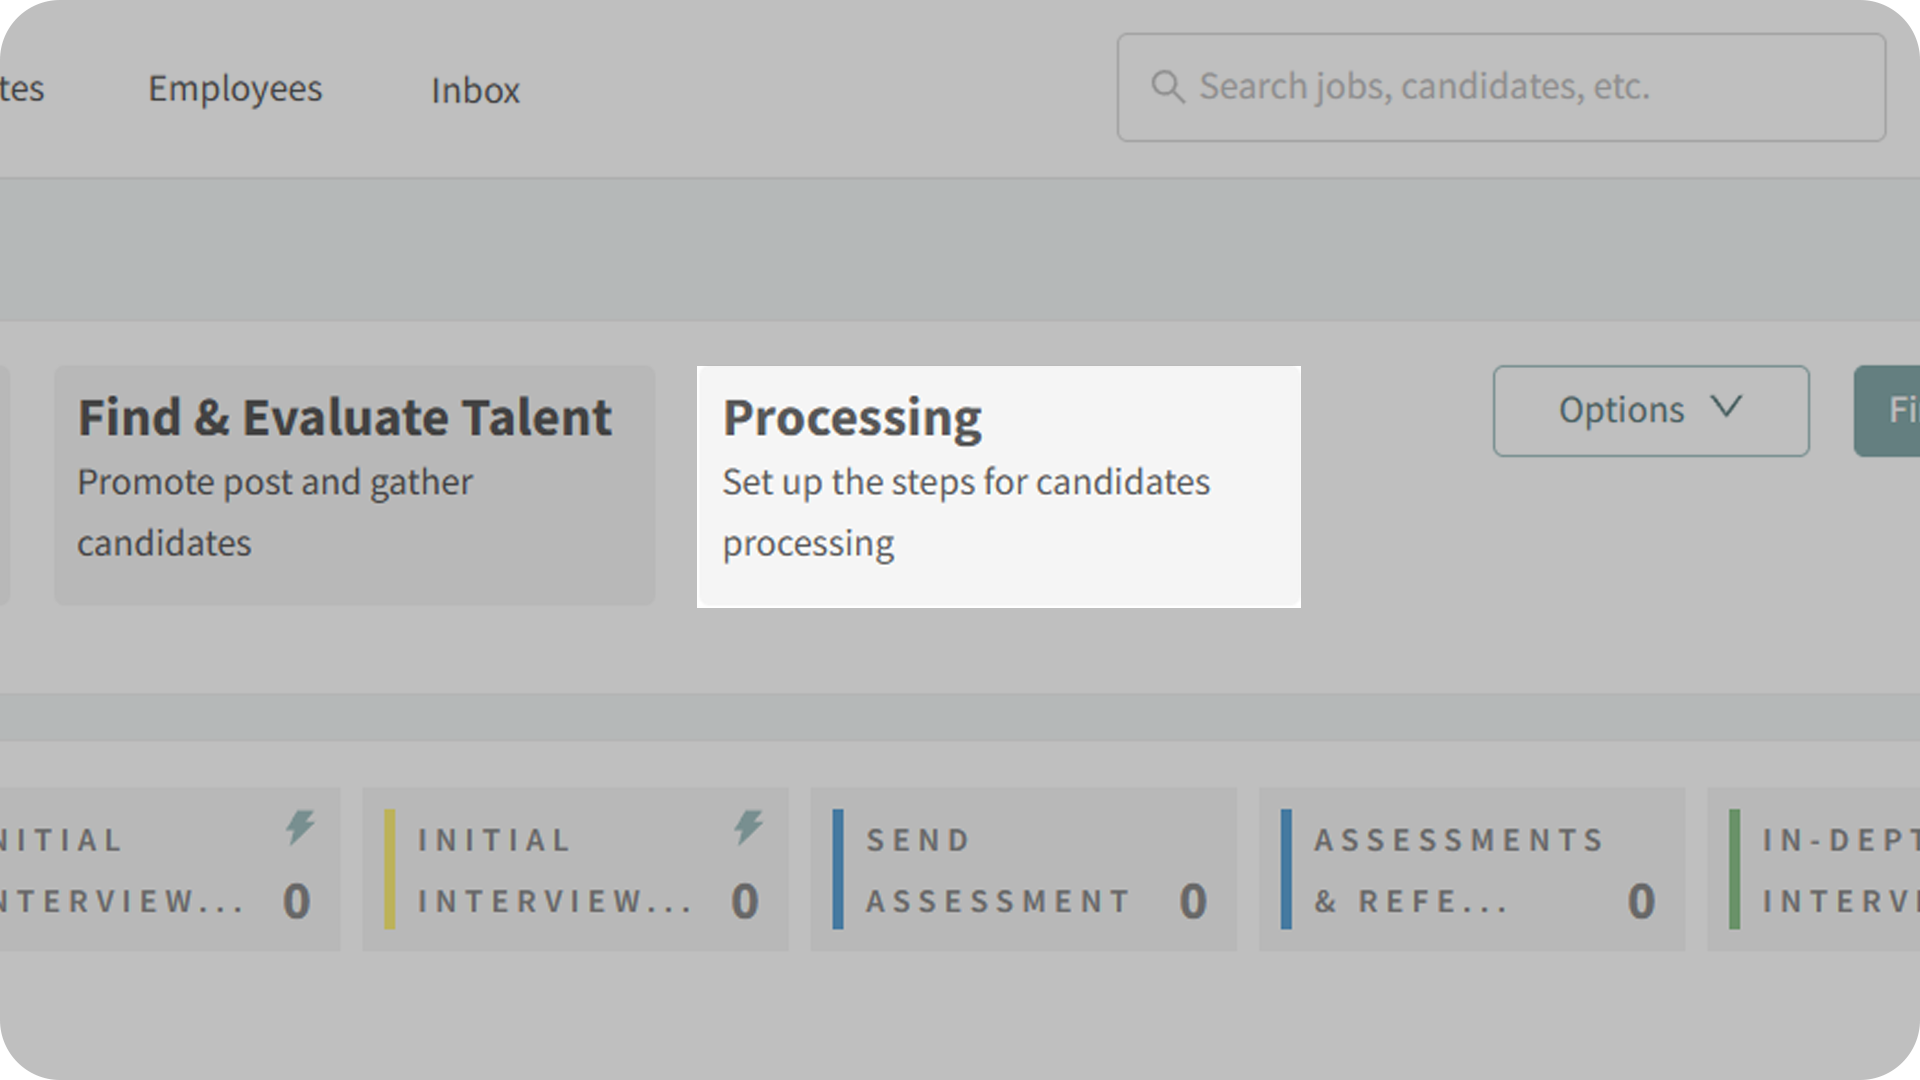1920x1080 pixels.
Task: Switch to the Find & Evaluate Talent step
Action: (354, 485)
